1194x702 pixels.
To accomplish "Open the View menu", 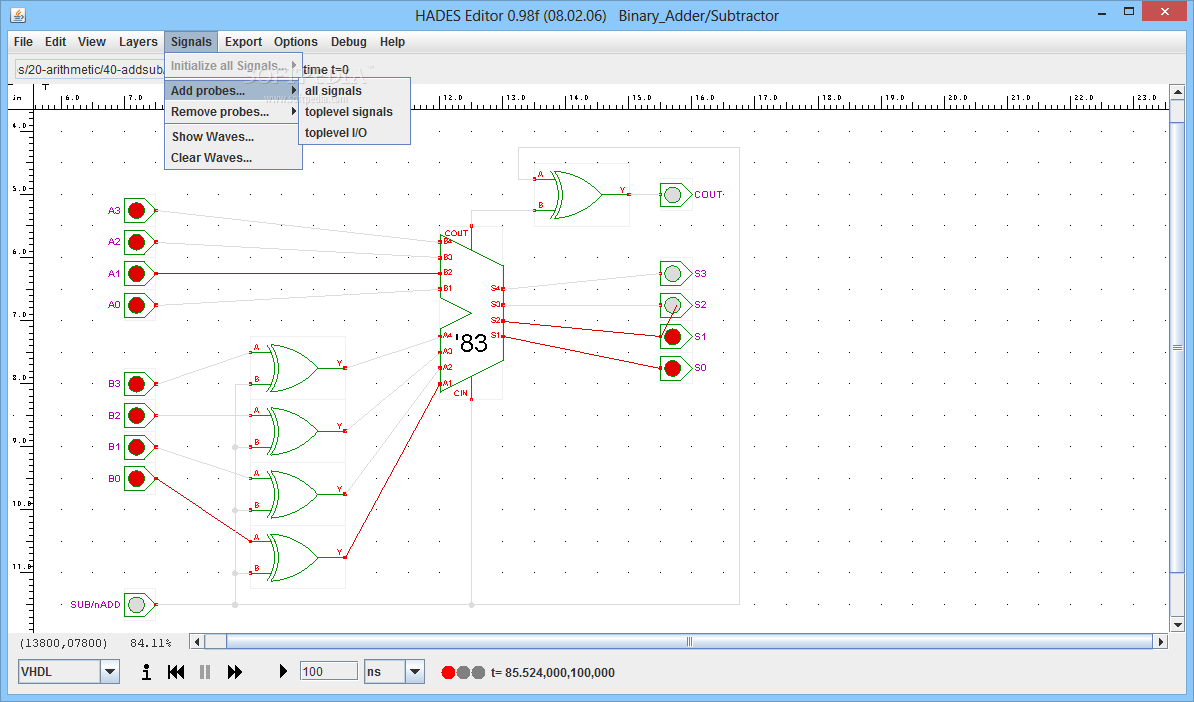I will (91, 42).
